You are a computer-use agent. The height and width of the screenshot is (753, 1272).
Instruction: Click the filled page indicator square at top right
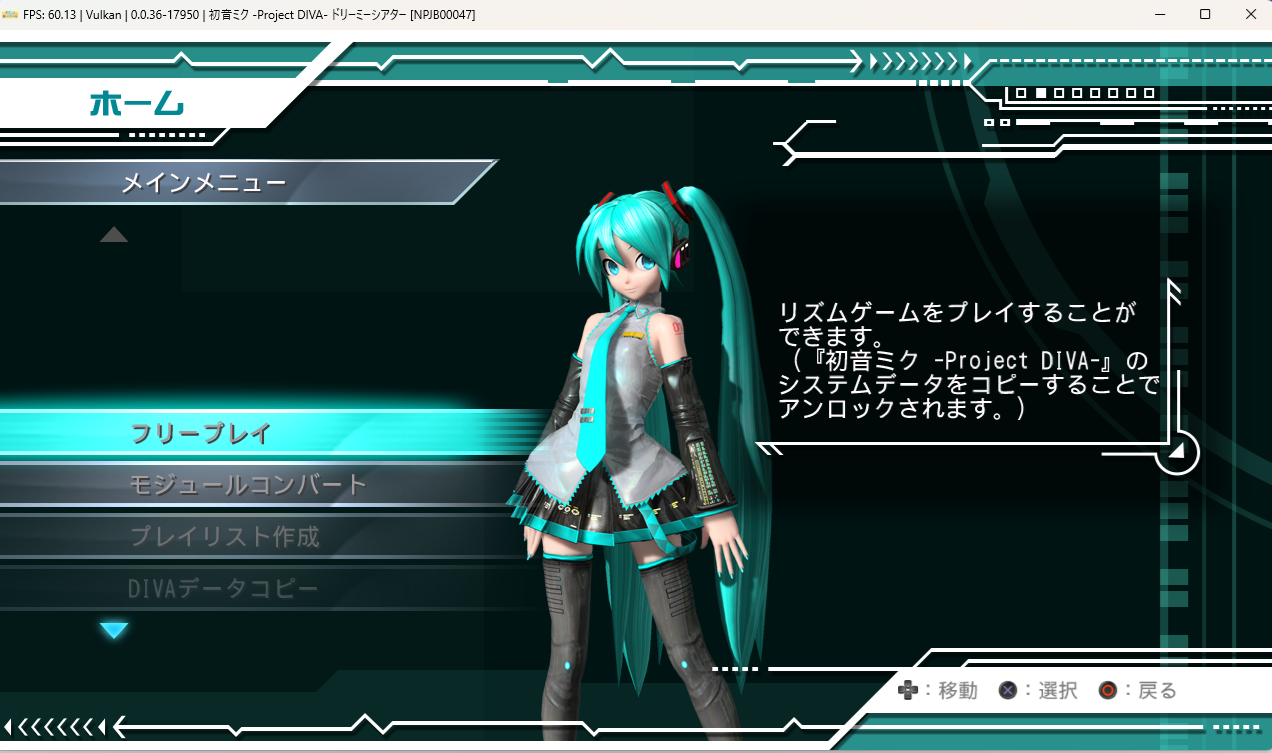pyautogui.click(x=1040, y=93)
